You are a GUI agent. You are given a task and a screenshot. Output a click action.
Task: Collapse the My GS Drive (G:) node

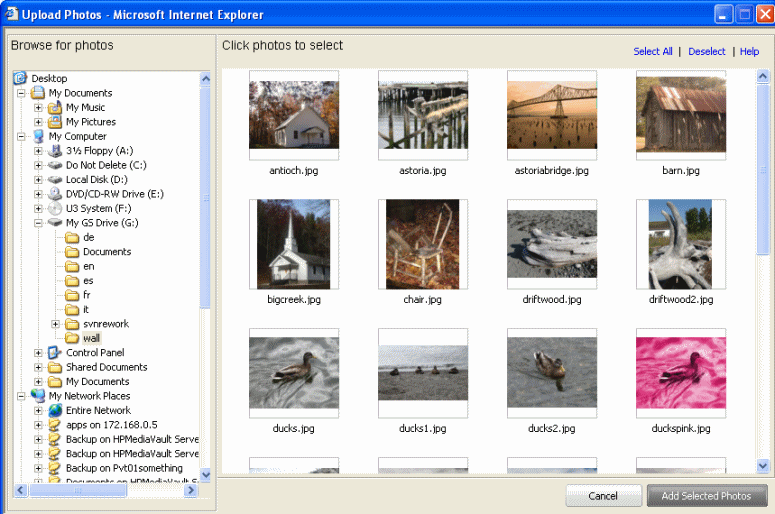(39, 223)
